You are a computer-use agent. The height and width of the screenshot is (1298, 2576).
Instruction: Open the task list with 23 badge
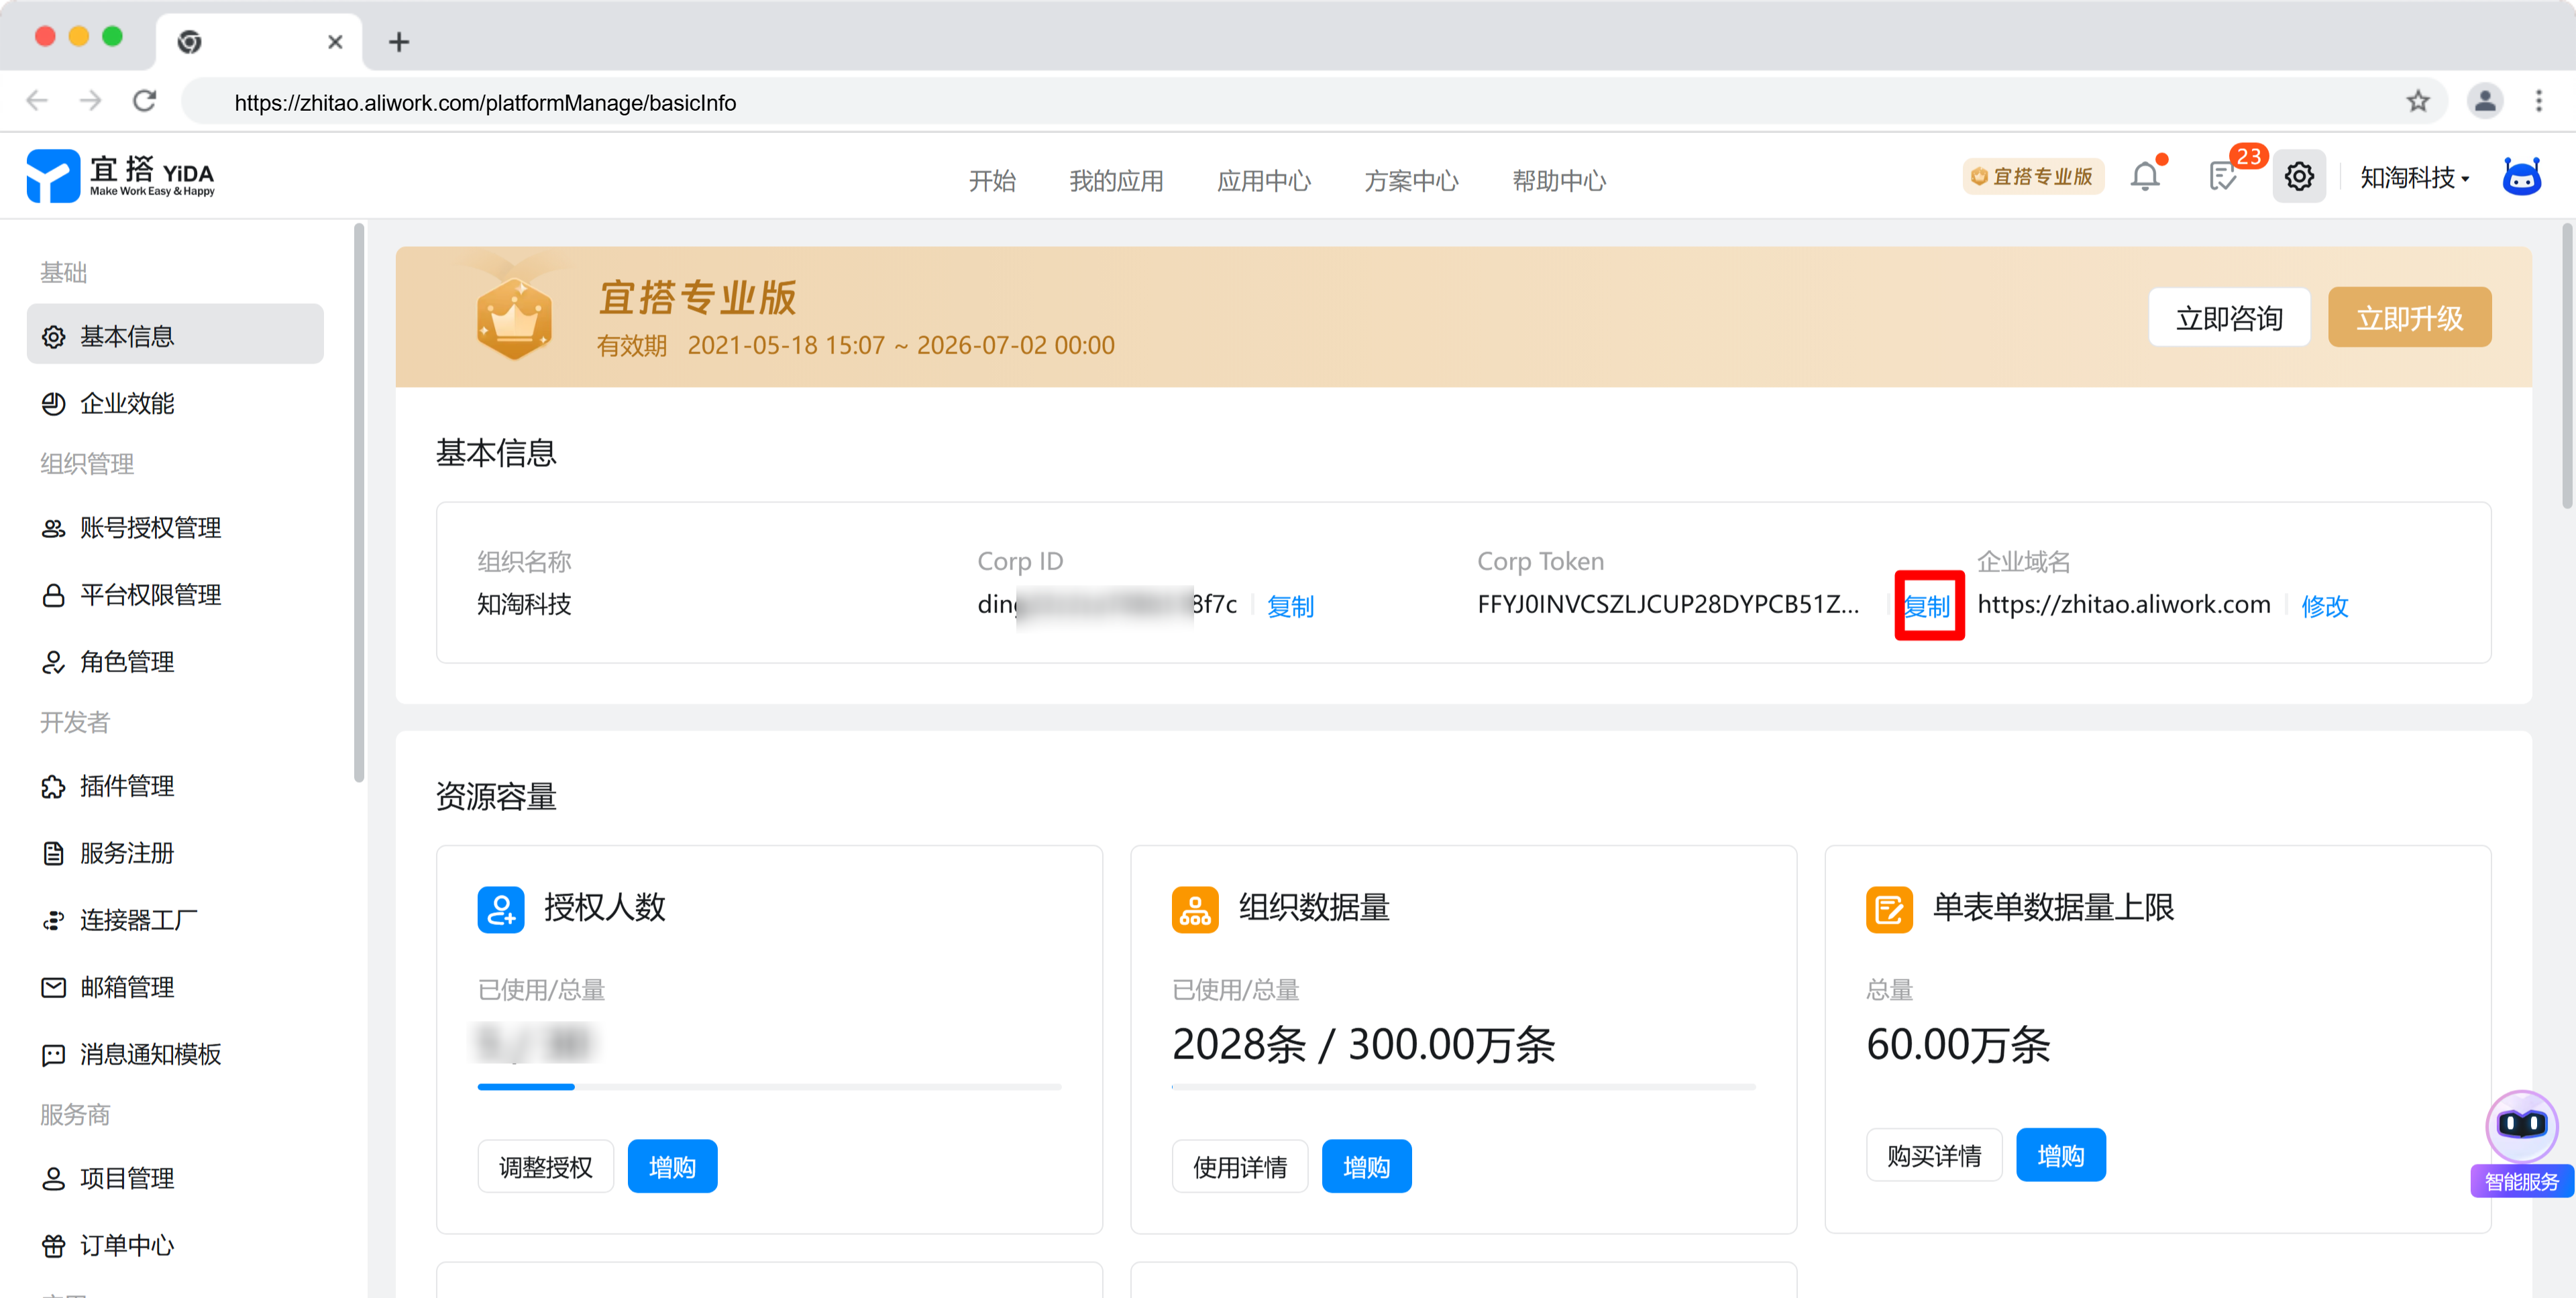point(2222,177)
